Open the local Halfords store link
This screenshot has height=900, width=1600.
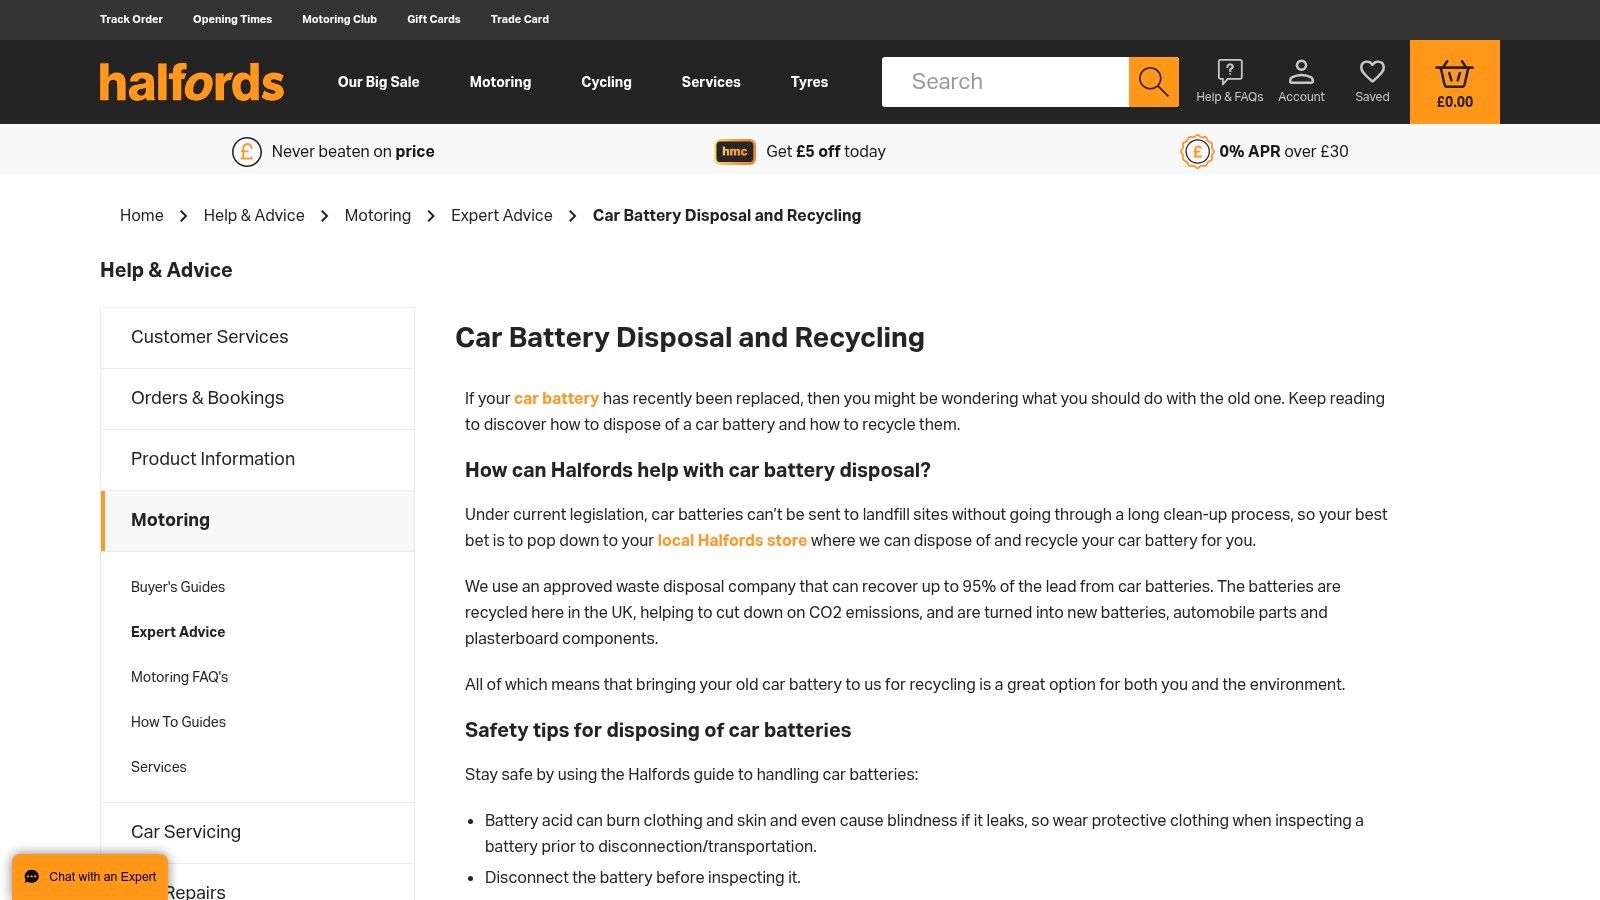click(731, 540)
